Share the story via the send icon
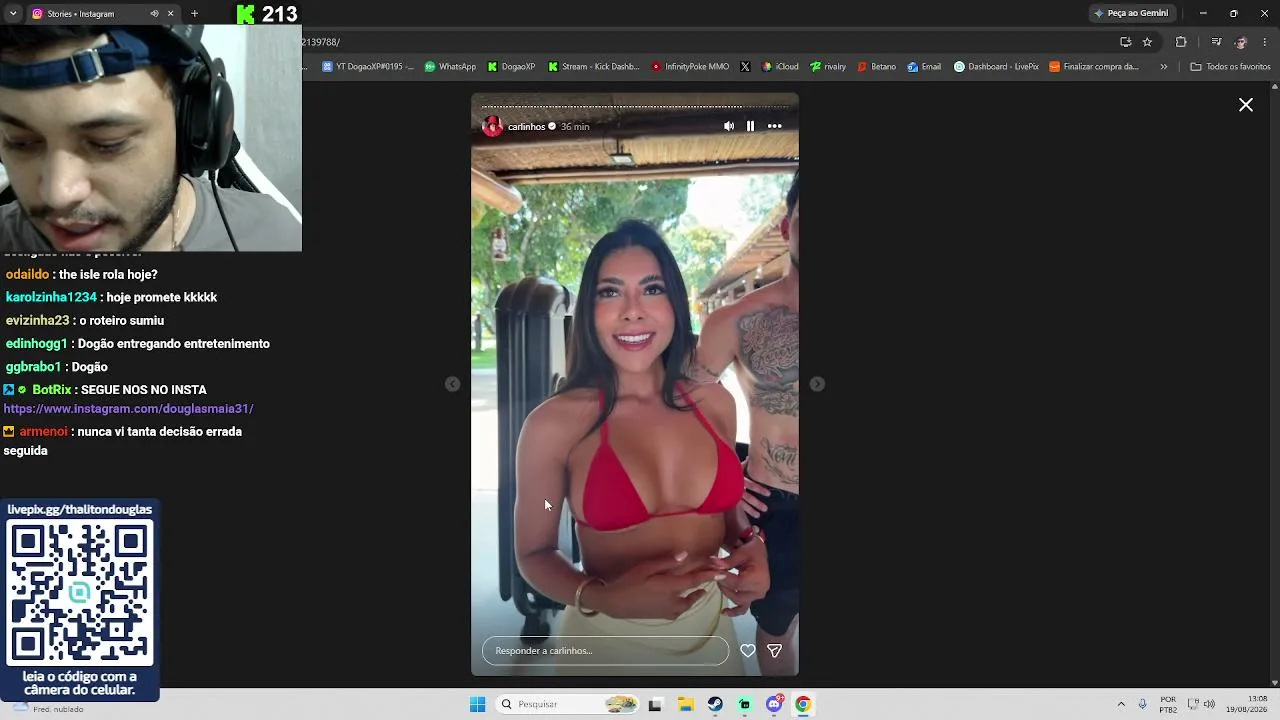Image resolution: width=1280 pixels, height=720 pixels. point(774,651)
